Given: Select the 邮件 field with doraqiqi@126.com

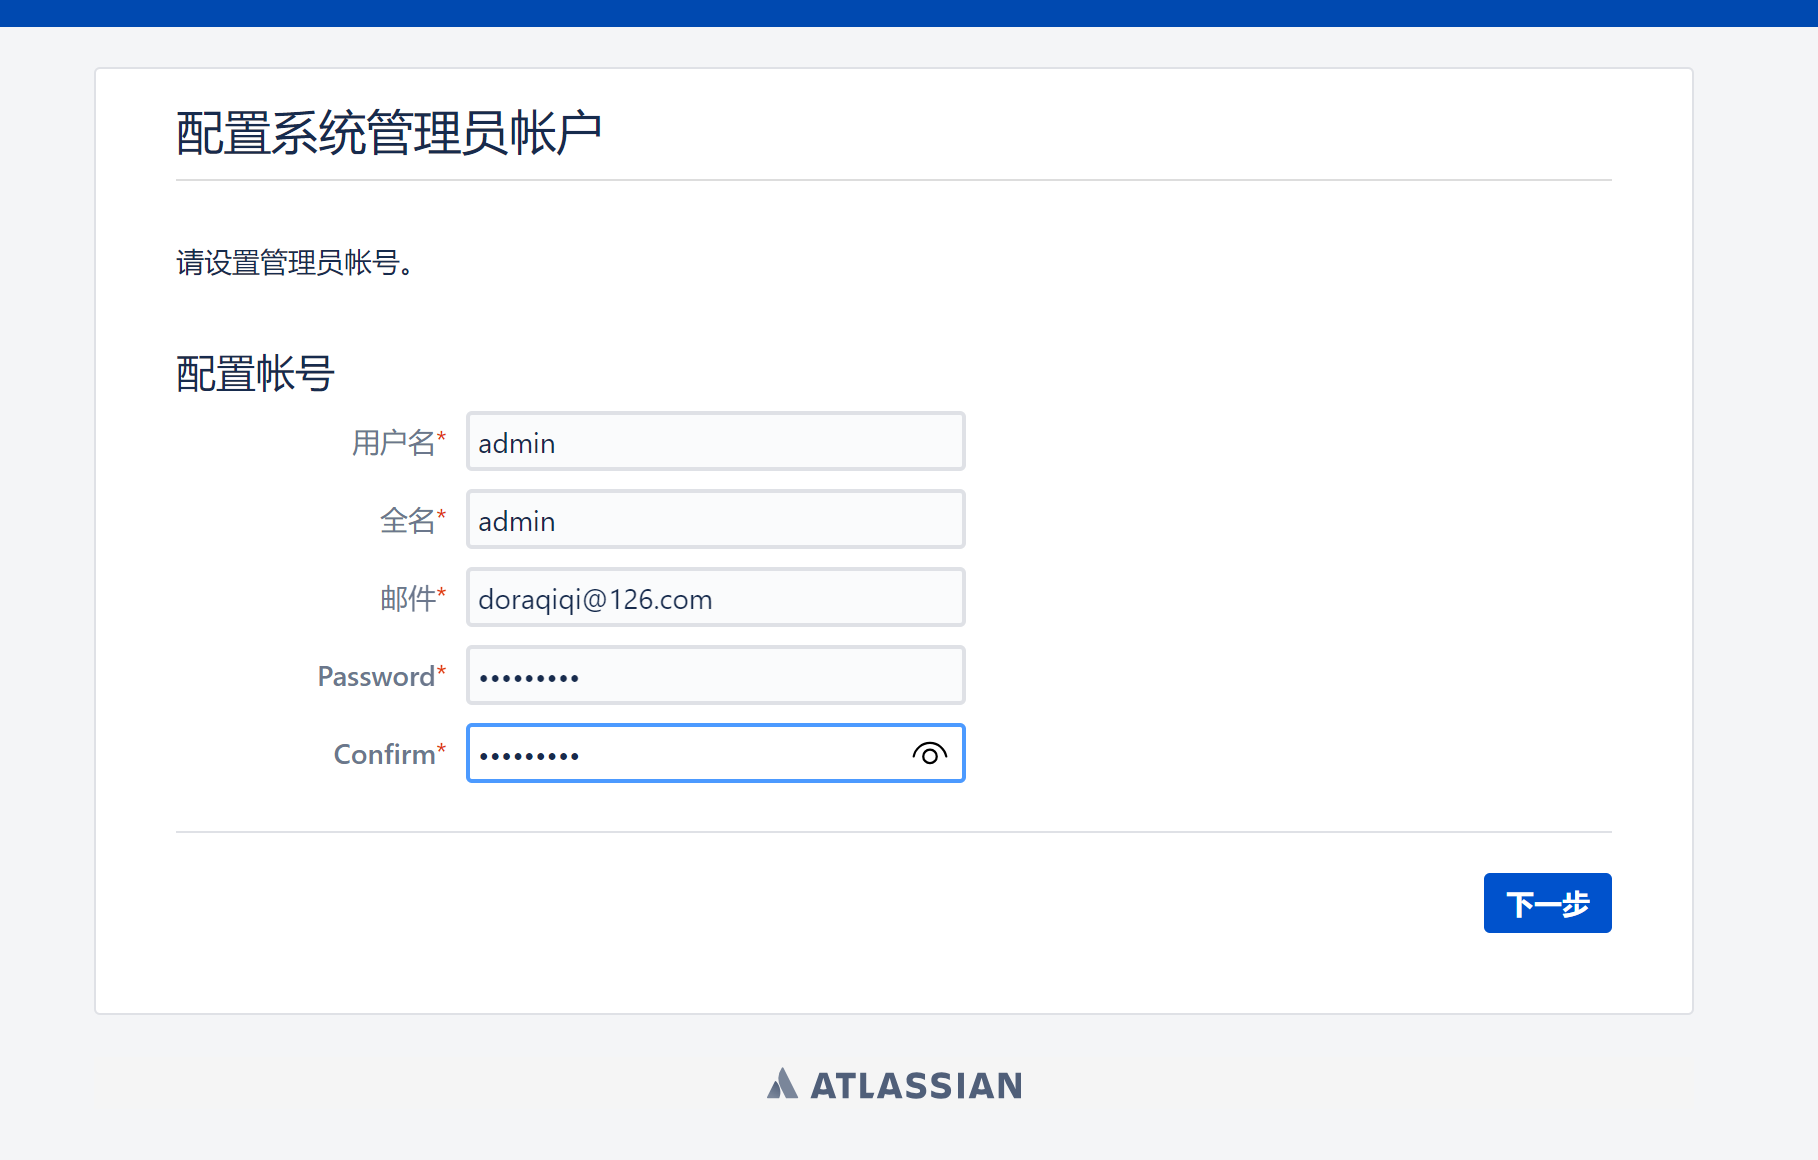Looking at the screenshot, I should [715, 597].
